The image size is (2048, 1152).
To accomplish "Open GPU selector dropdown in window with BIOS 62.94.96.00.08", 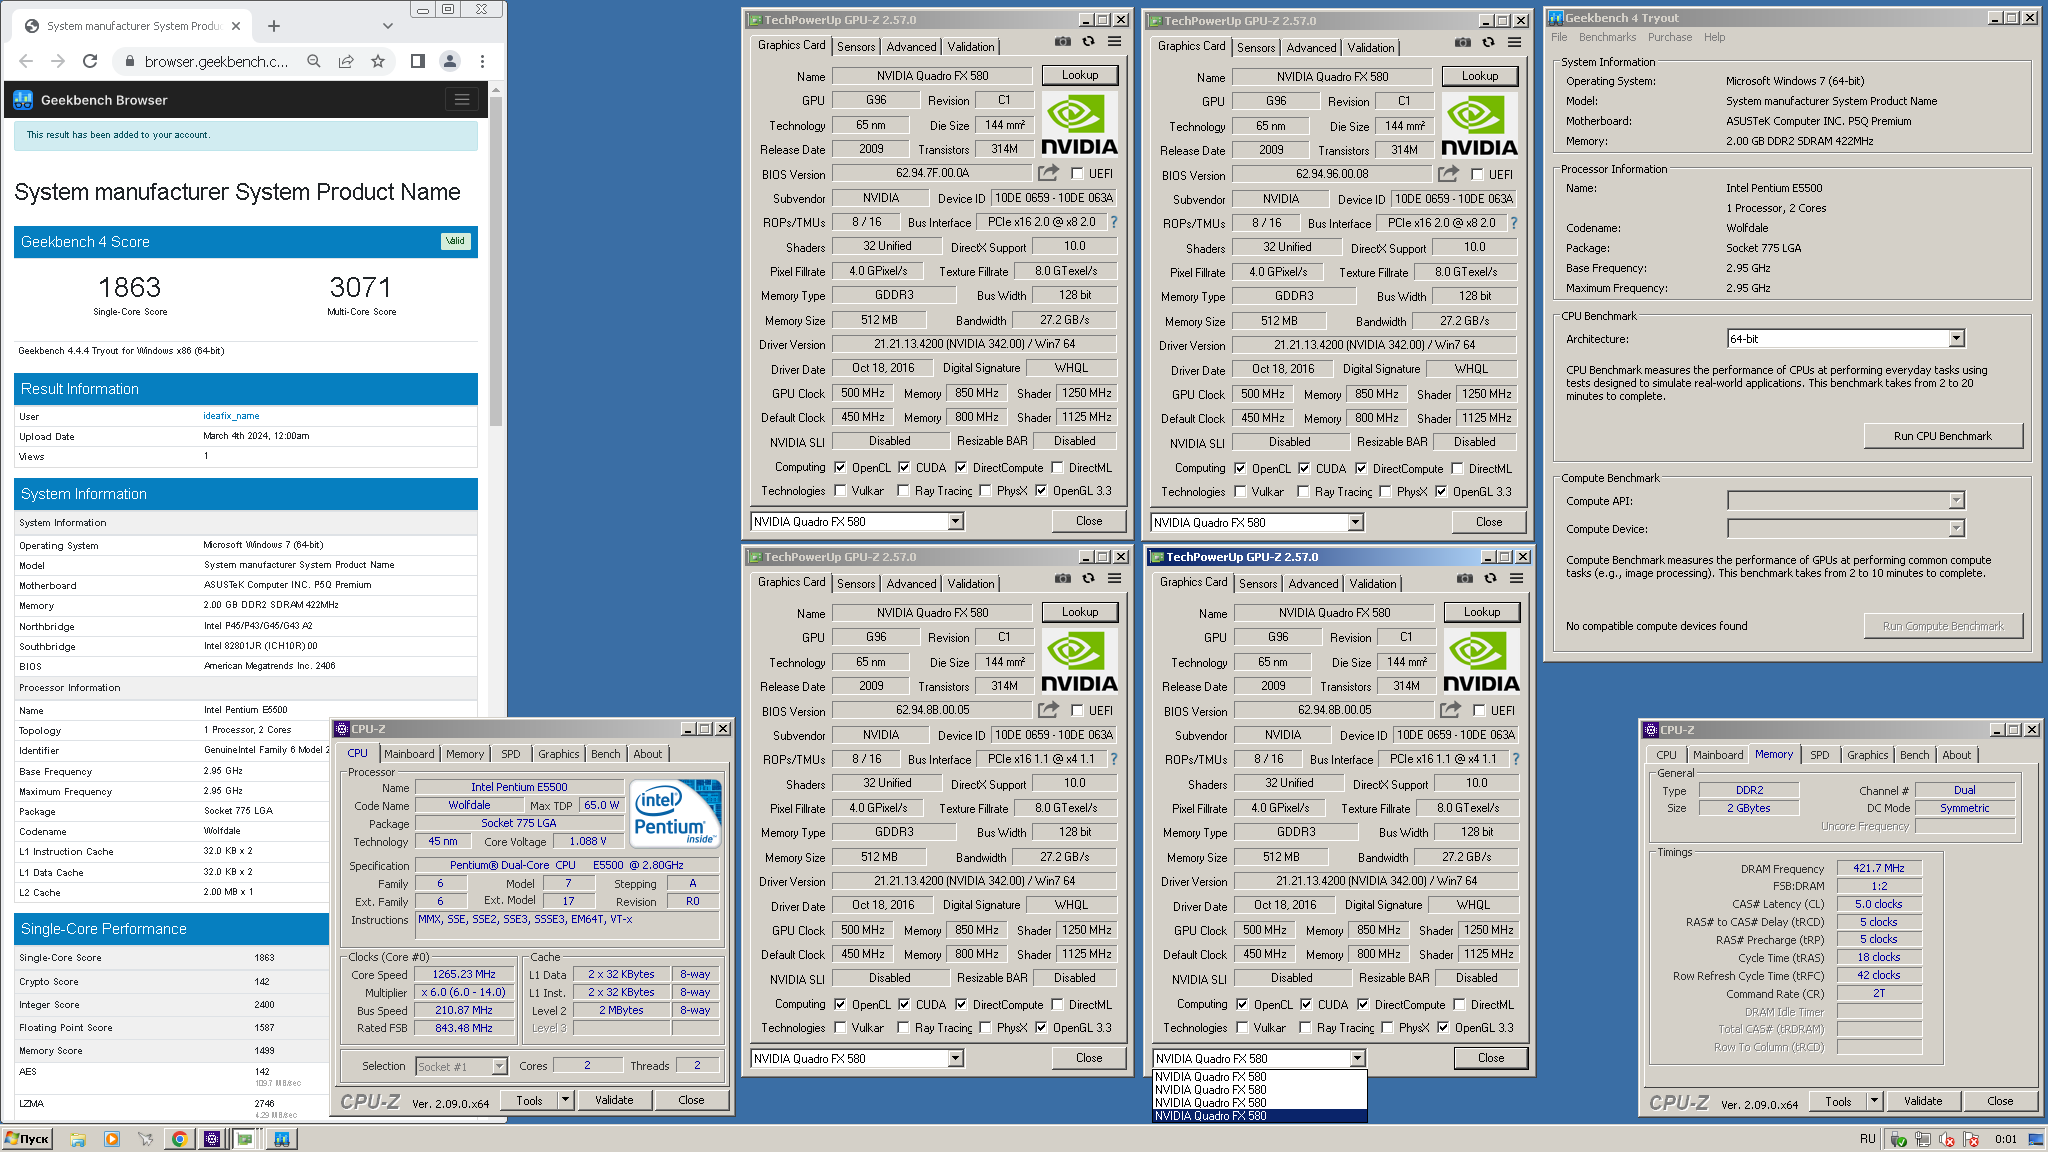I will [x=1356, y=522].
